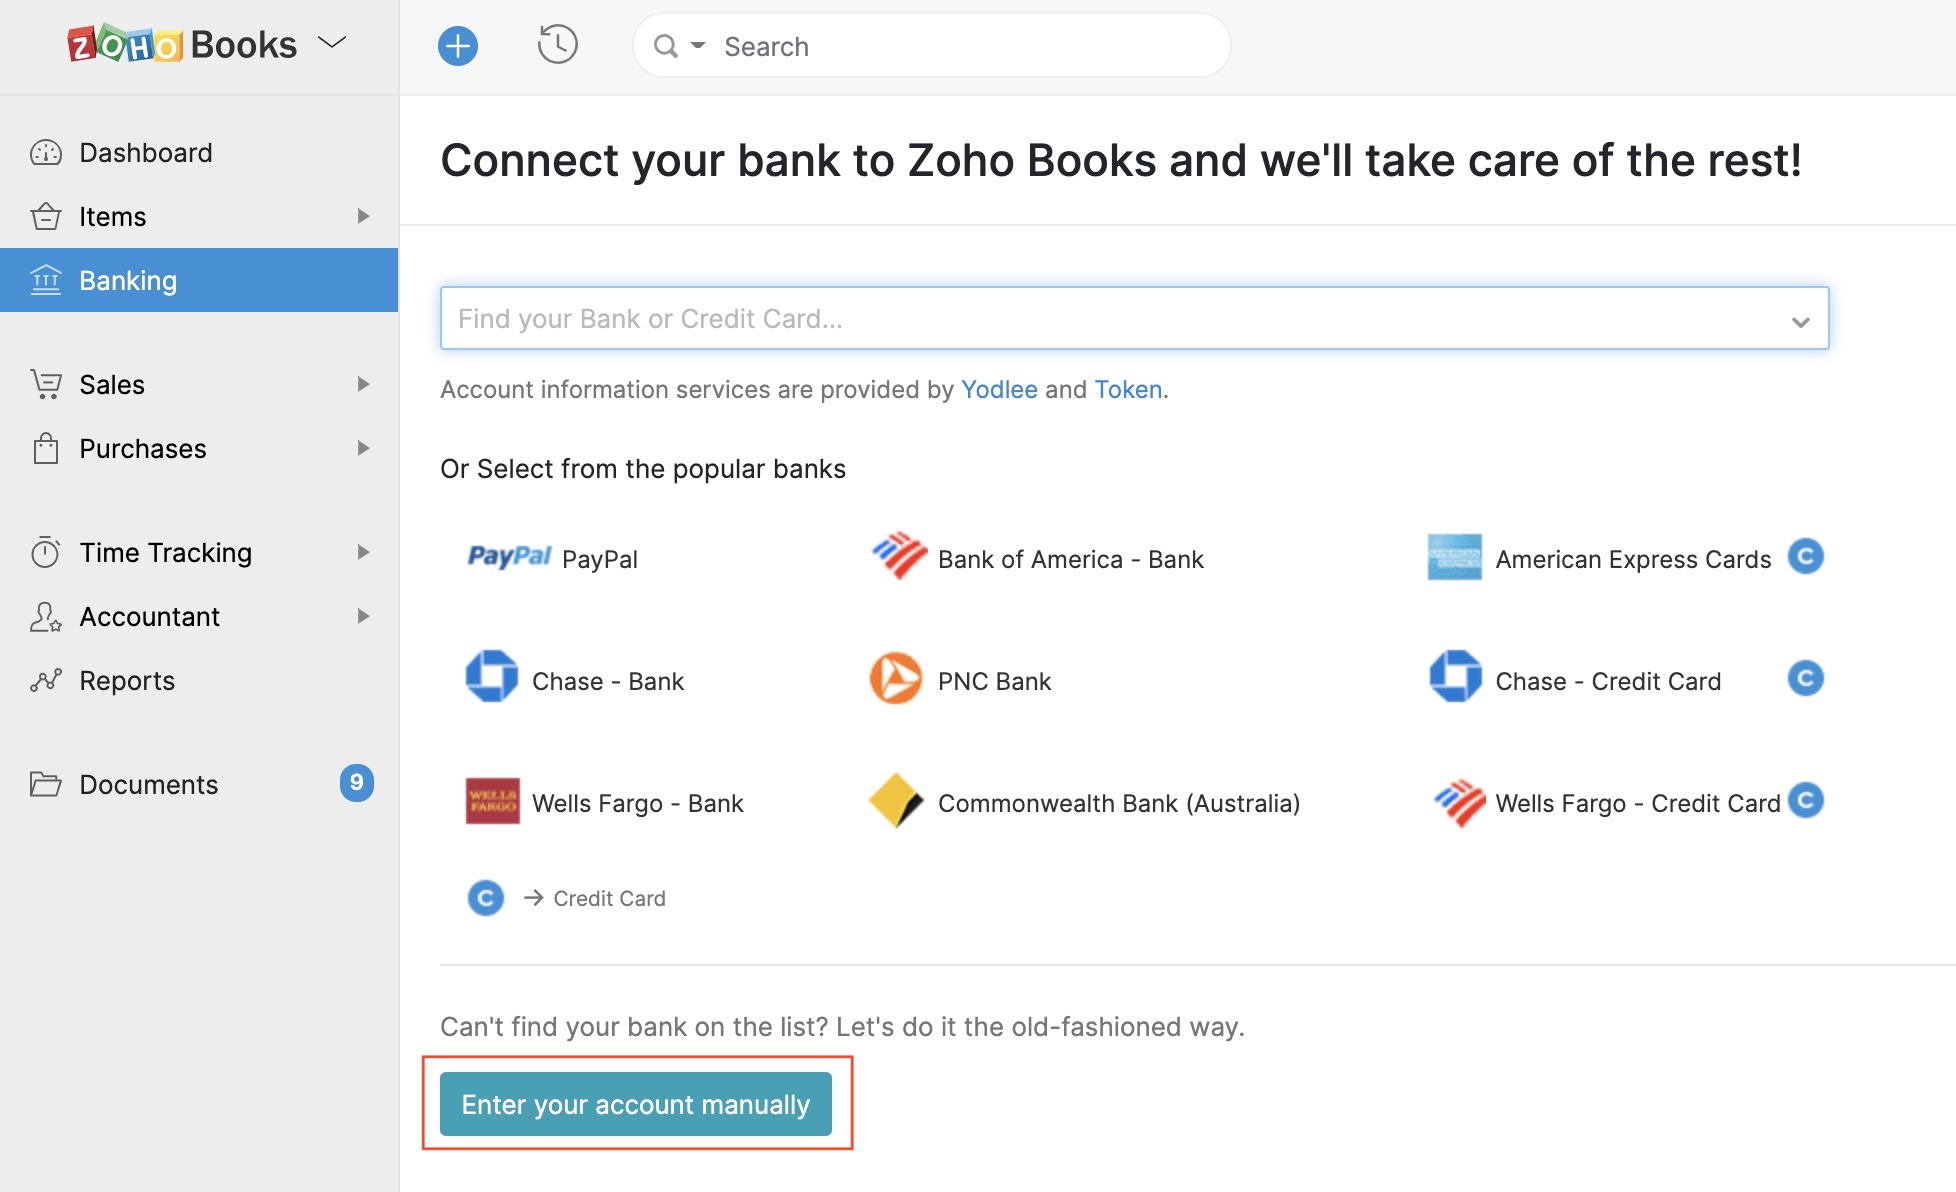Open the Yodlee link
1956x1192 pixels.
pyautogui.click(x=999, y=389)
